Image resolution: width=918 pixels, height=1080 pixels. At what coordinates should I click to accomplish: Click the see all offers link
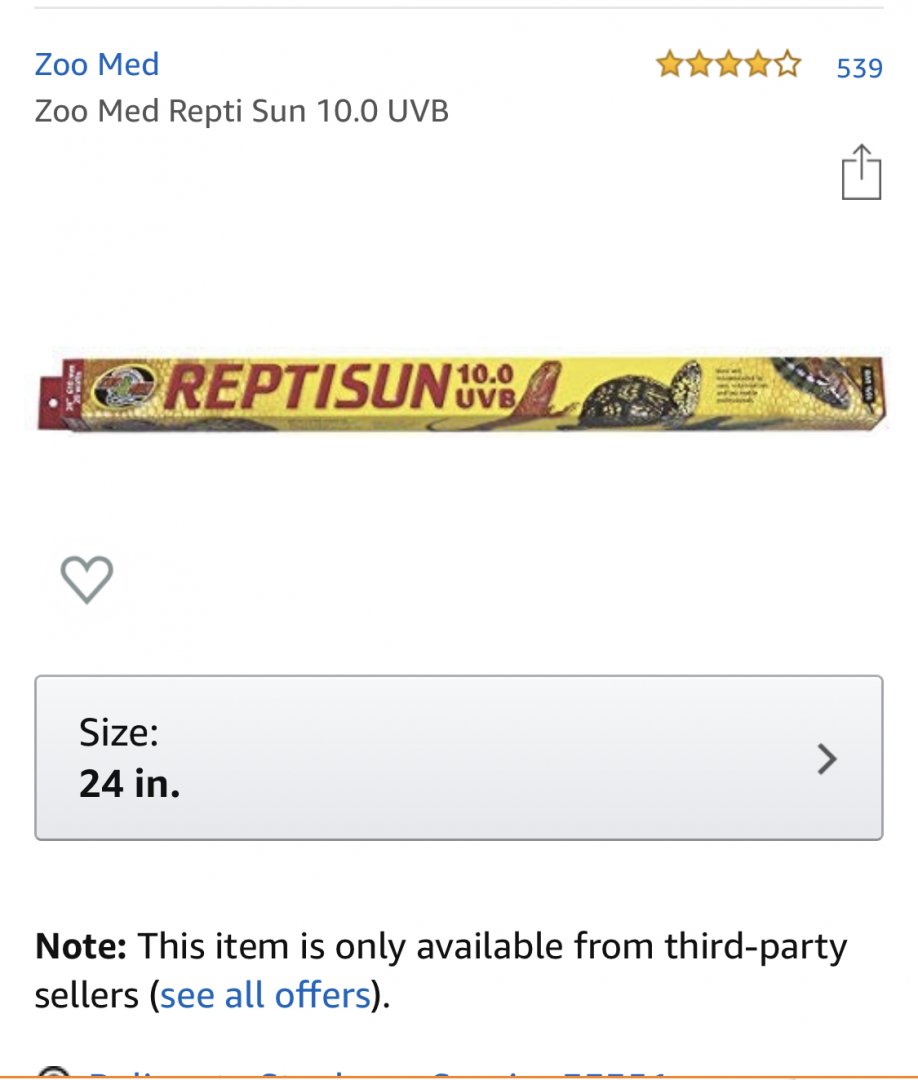265,995
